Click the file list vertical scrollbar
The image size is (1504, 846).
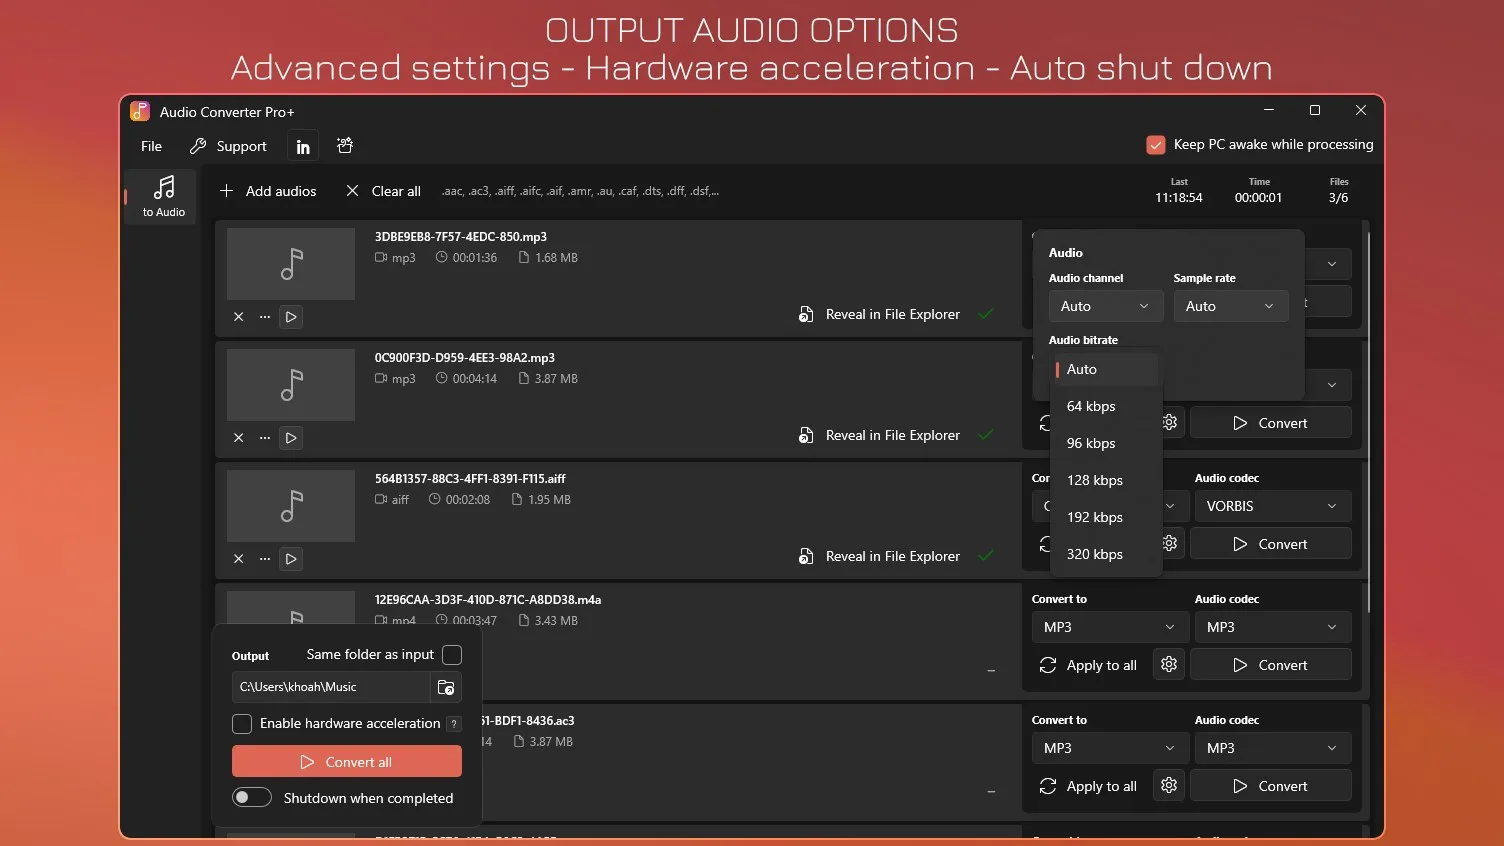[x=1368, y=422]
